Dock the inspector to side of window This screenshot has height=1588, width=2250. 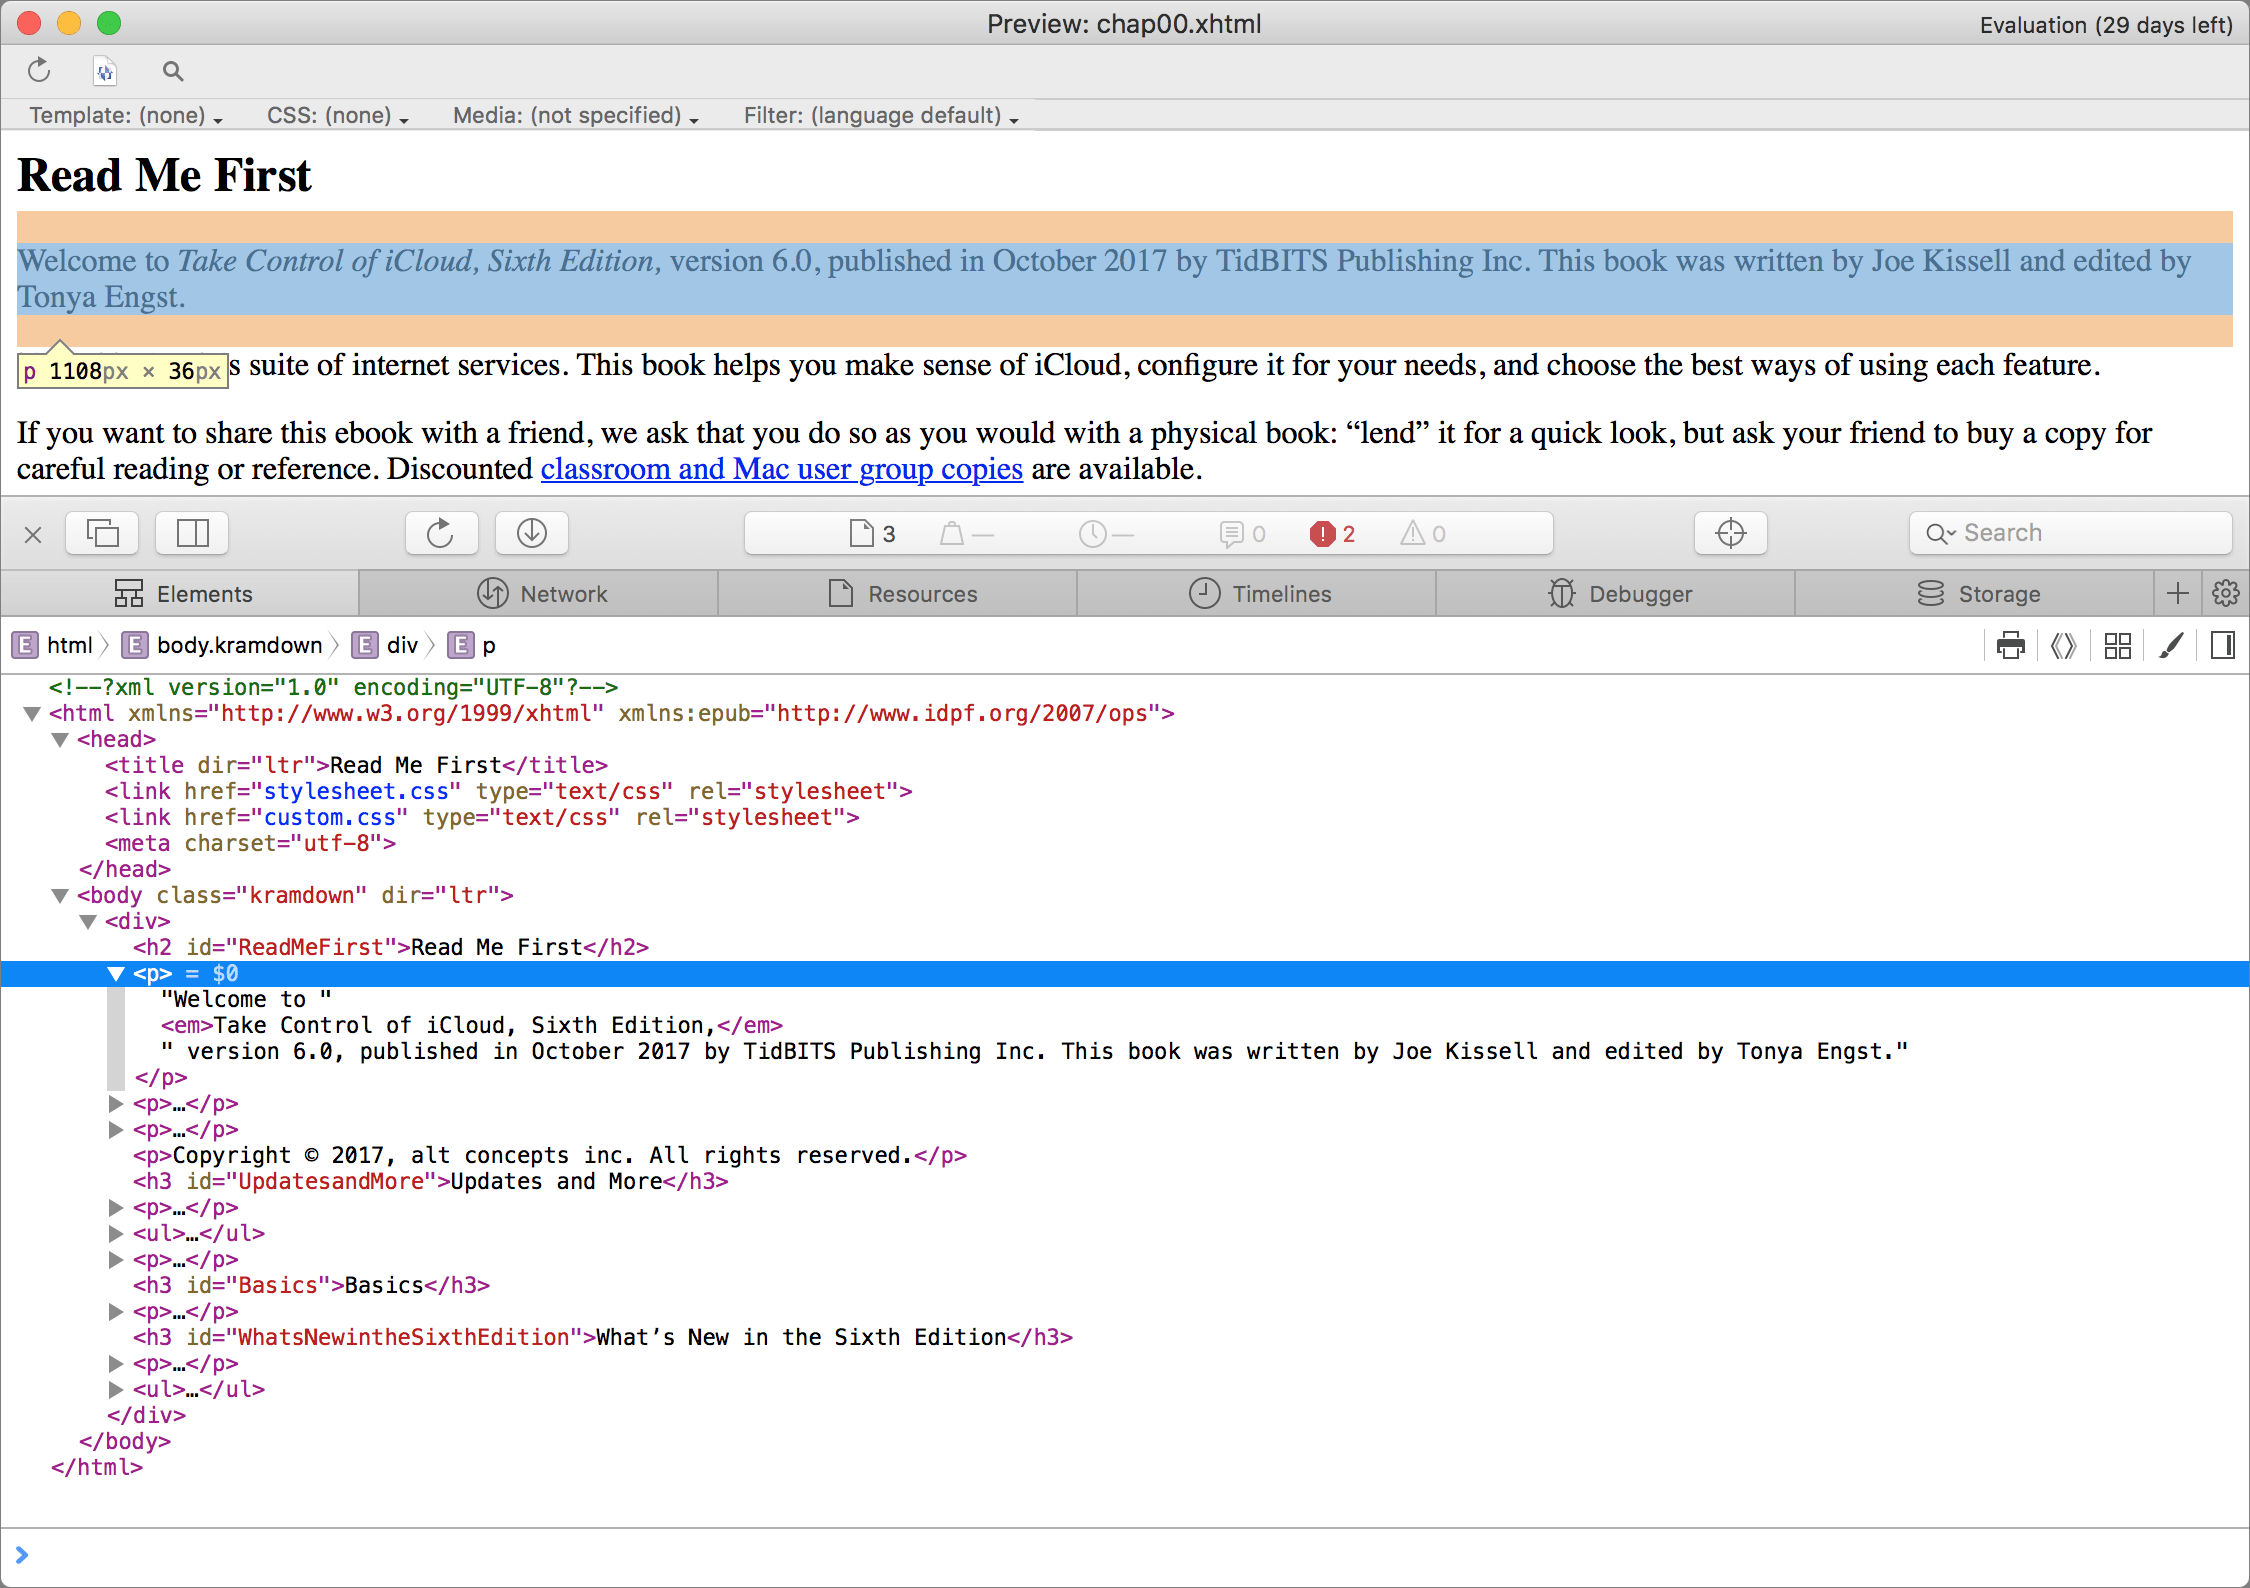[x=192, y=533]
